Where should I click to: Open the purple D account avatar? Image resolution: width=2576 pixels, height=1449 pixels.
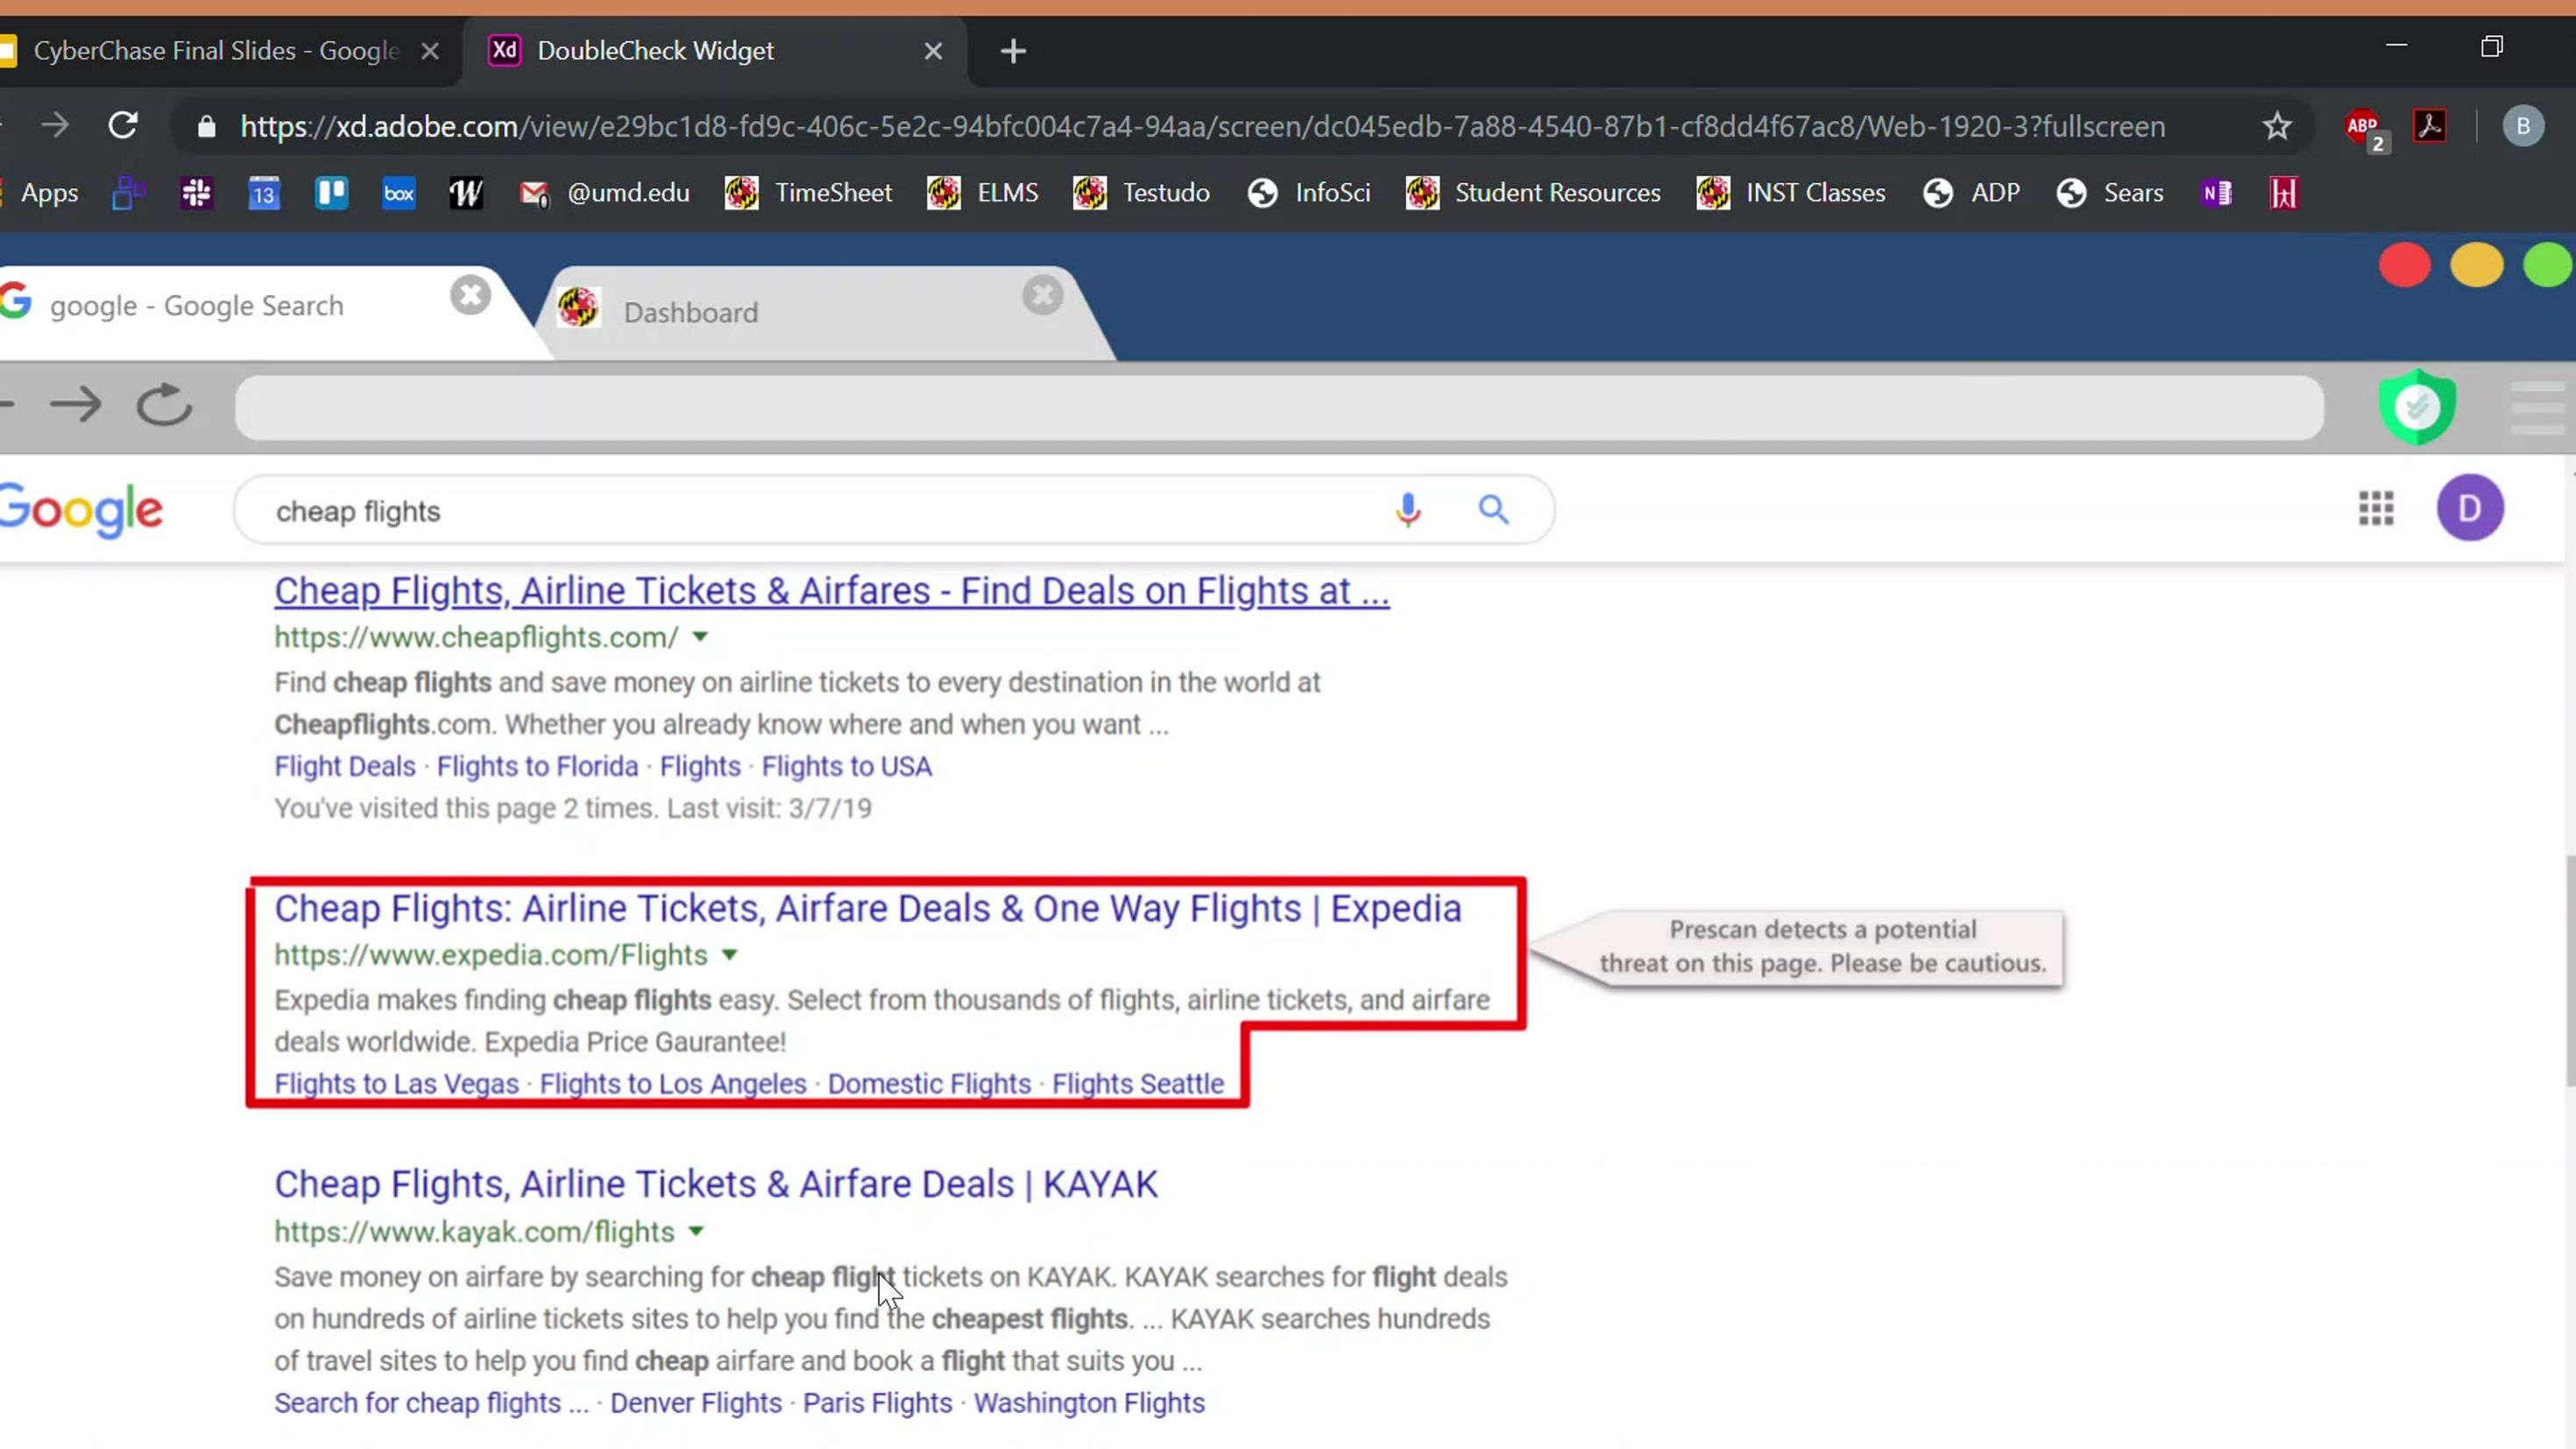coord(2470,508)
